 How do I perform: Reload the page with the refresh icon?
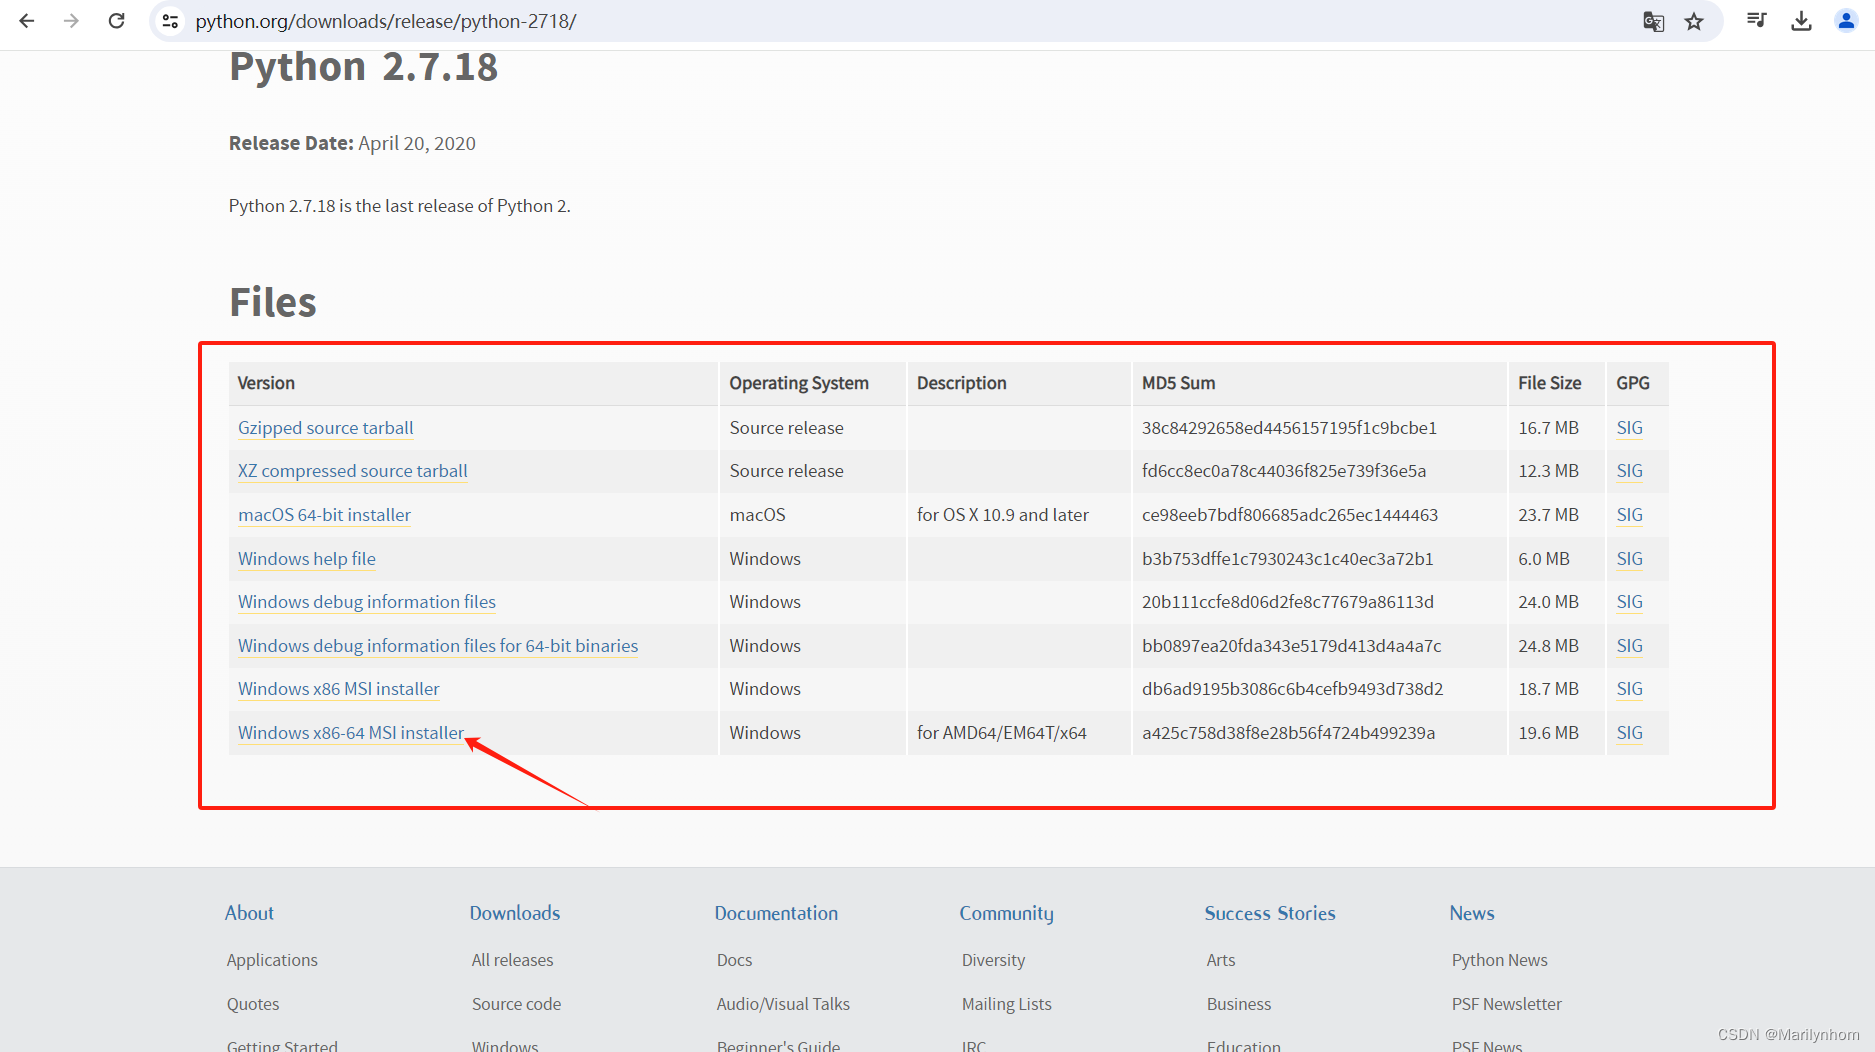[x=117, y=21]
